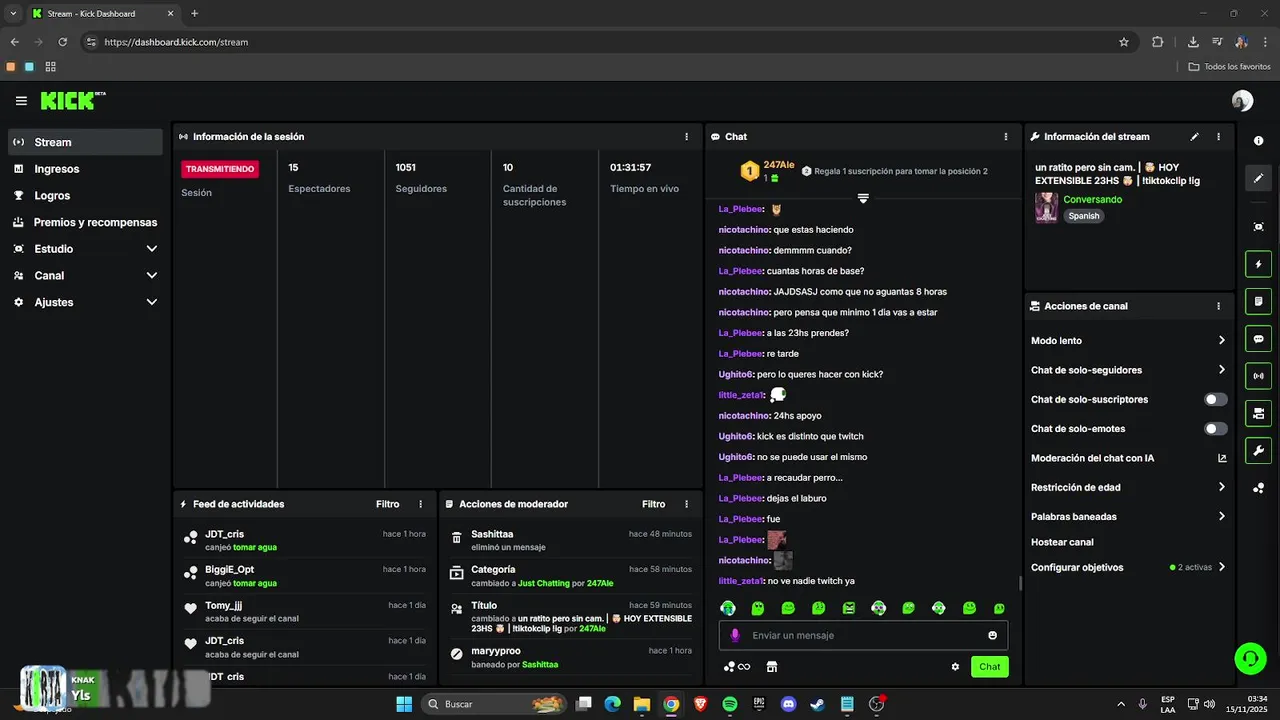
Task: Open the Palabras baneadas settings
Action: [1128, 517]
